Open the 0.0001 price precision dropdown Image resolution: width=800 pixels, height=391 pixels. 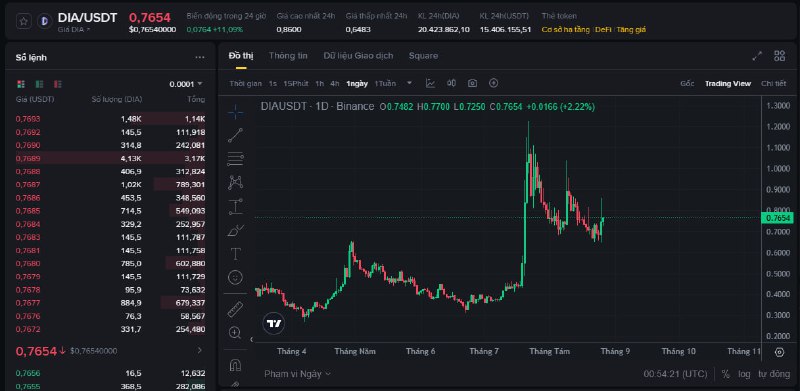pos(186,84)
